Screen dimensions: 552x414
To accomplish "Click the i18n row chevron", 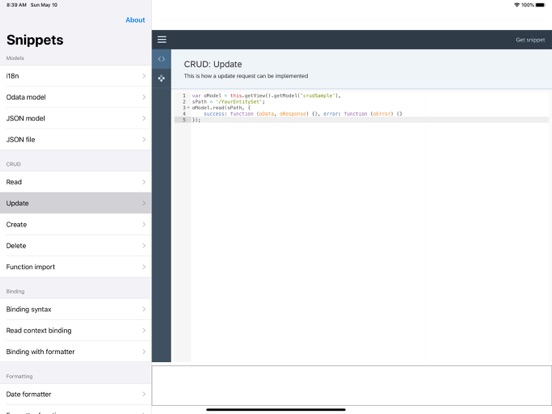I will [x=144, y=76].
